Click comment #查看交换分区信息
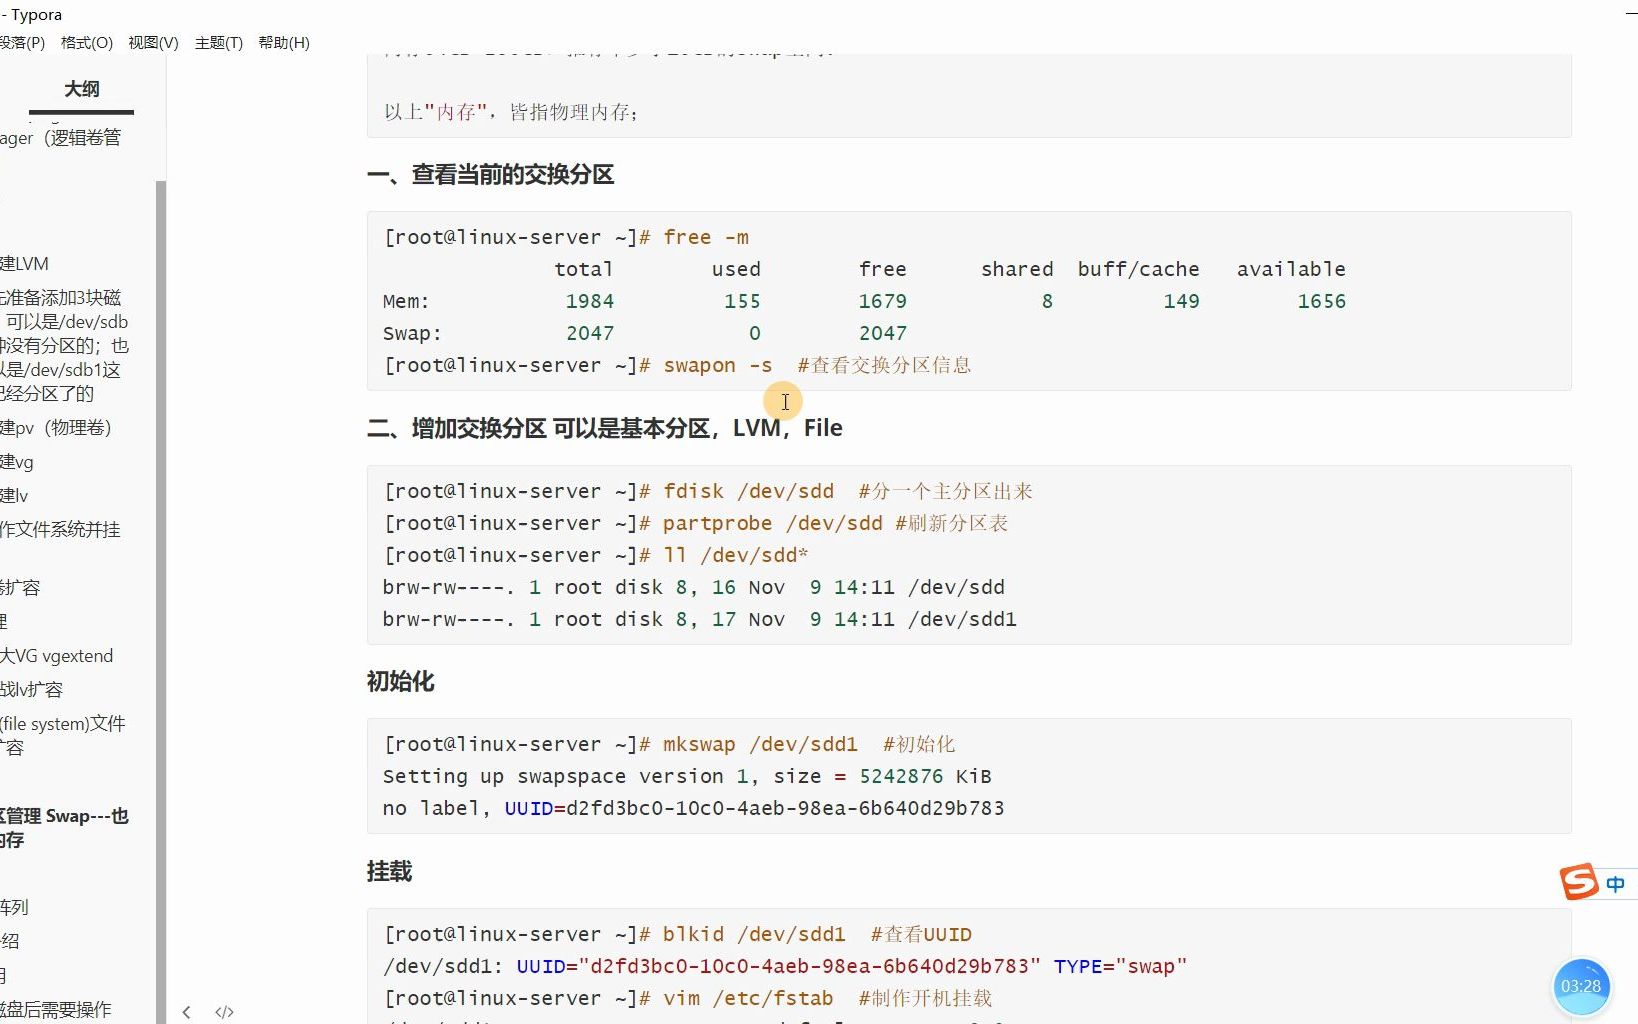This screenshot has width=1638, height=1024. click(x=885, y=365)
